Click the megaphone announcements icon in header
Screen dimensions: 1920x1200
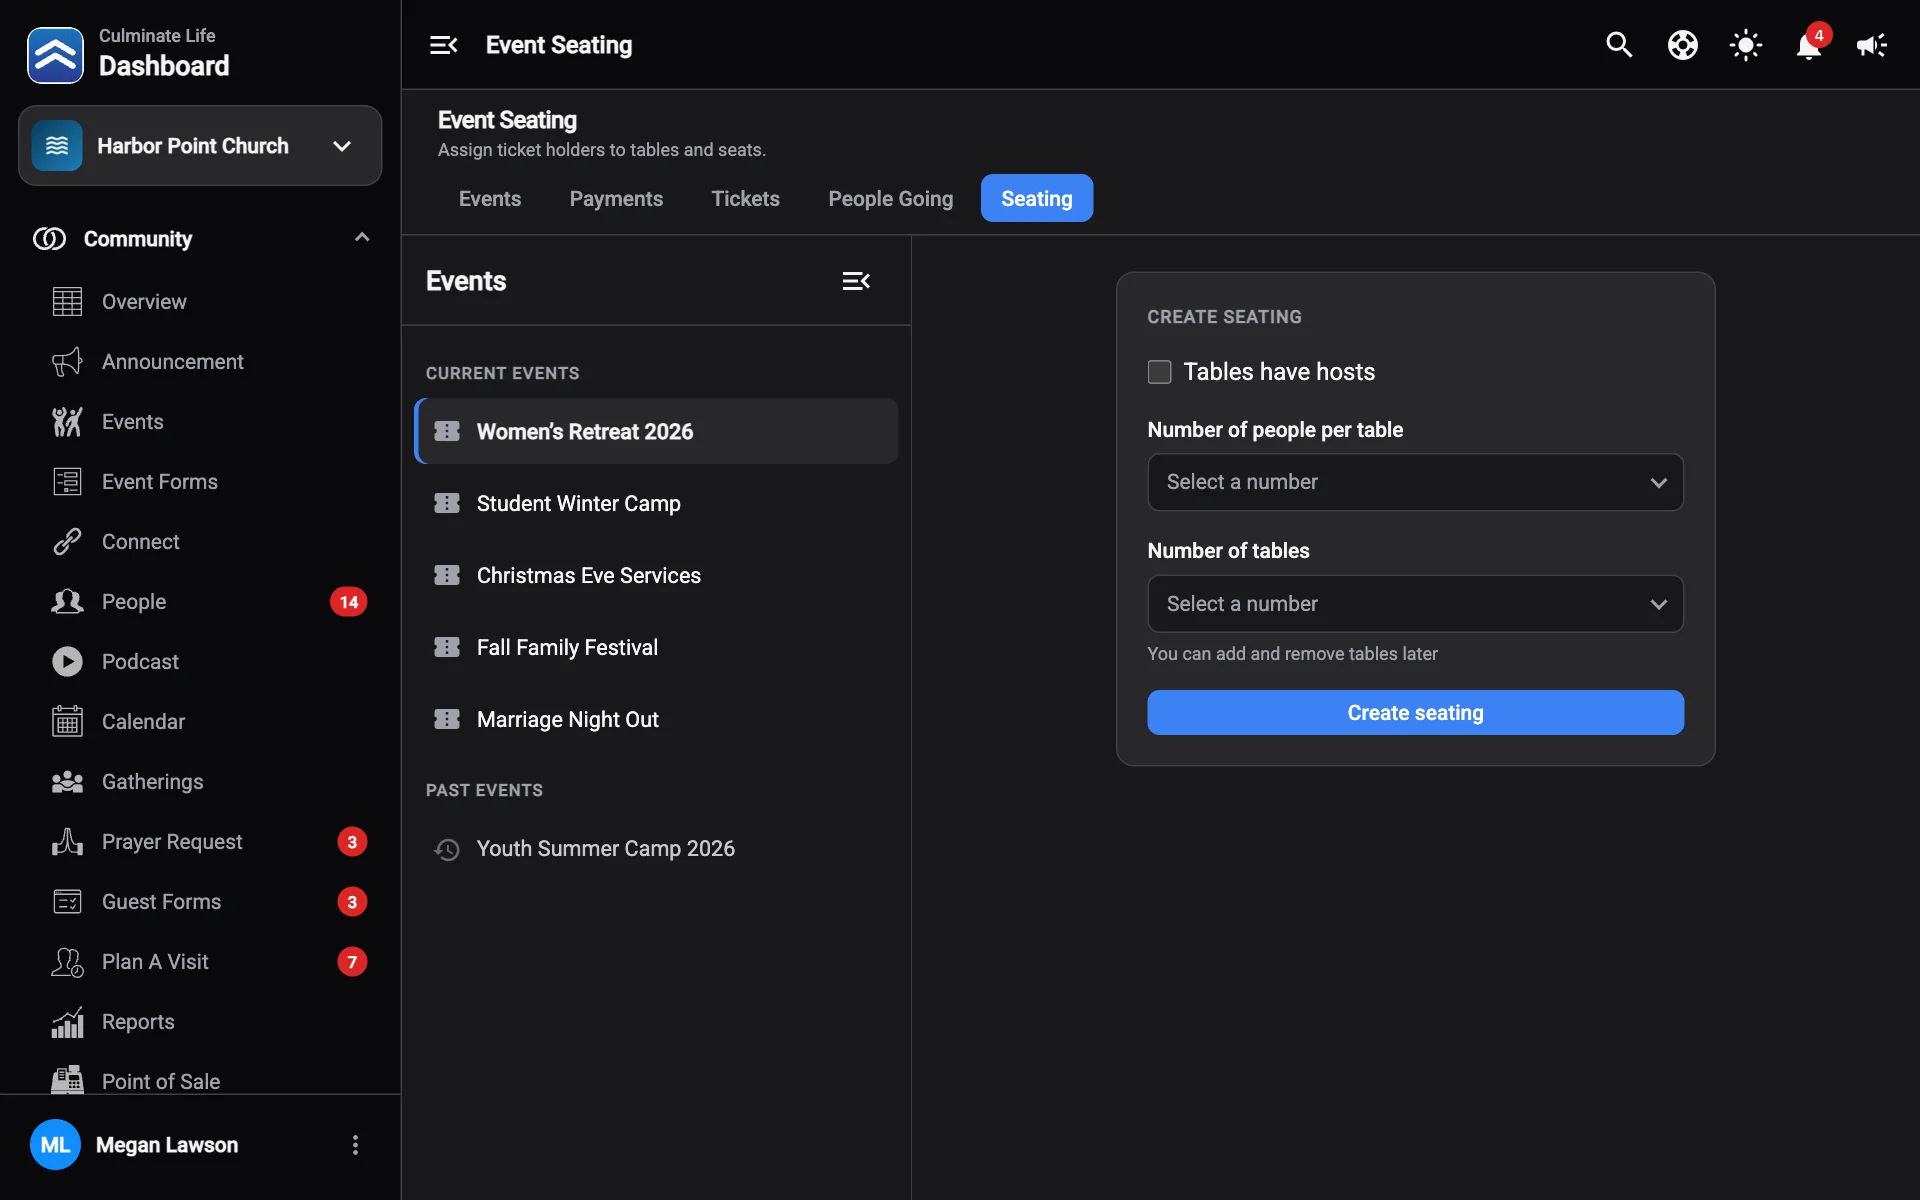[x=1871, y=45]
